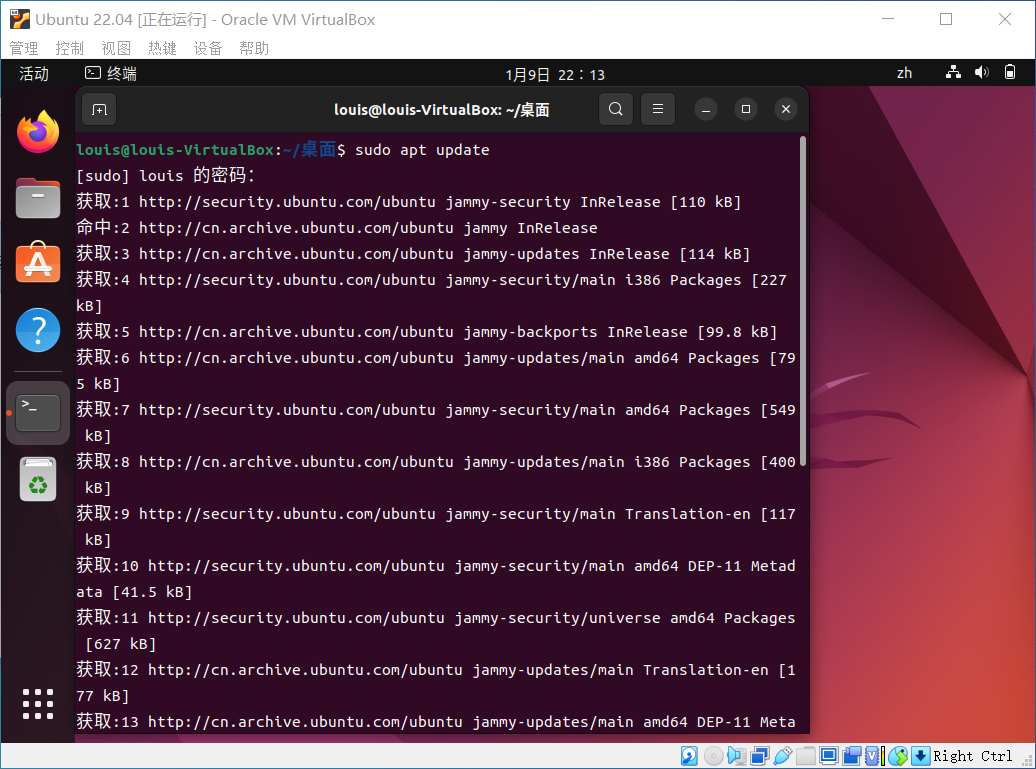Click the recording status icon
The image size is (1036, 769).
852,756
